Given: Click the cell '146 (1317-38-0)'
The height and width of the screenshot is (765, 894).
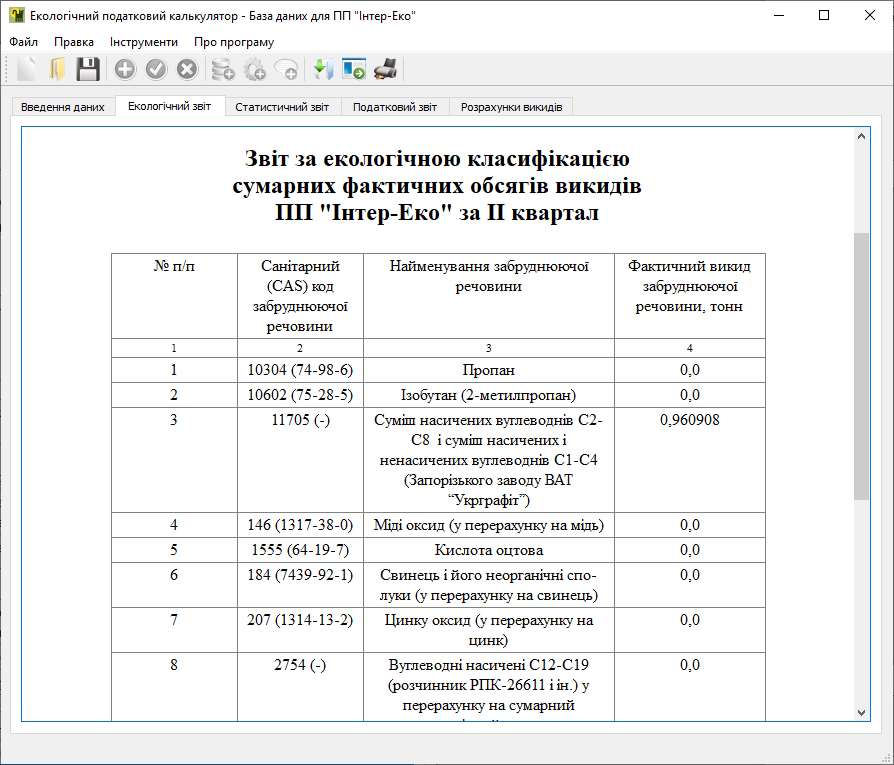Looking at the screenshot, I should (x=300, y=525).
